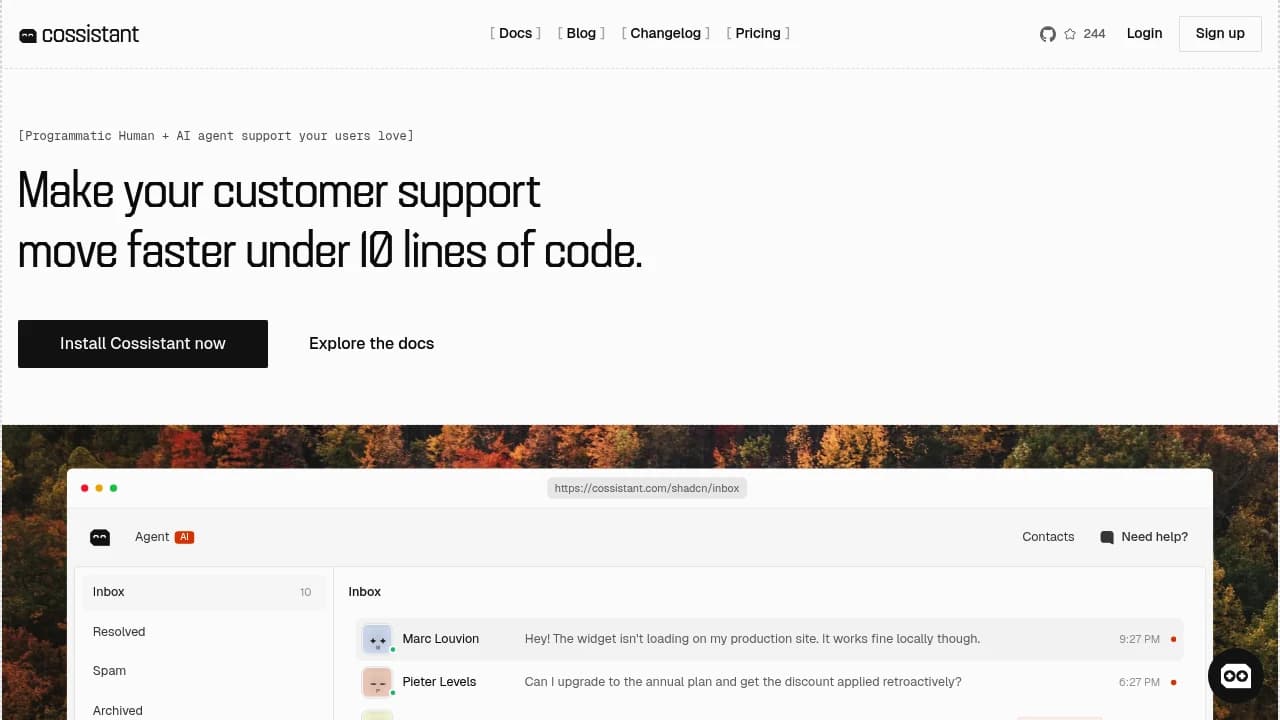Click the Marc Louvion name
Viewport: 1280px width, 720px height.
coord(441,639)
